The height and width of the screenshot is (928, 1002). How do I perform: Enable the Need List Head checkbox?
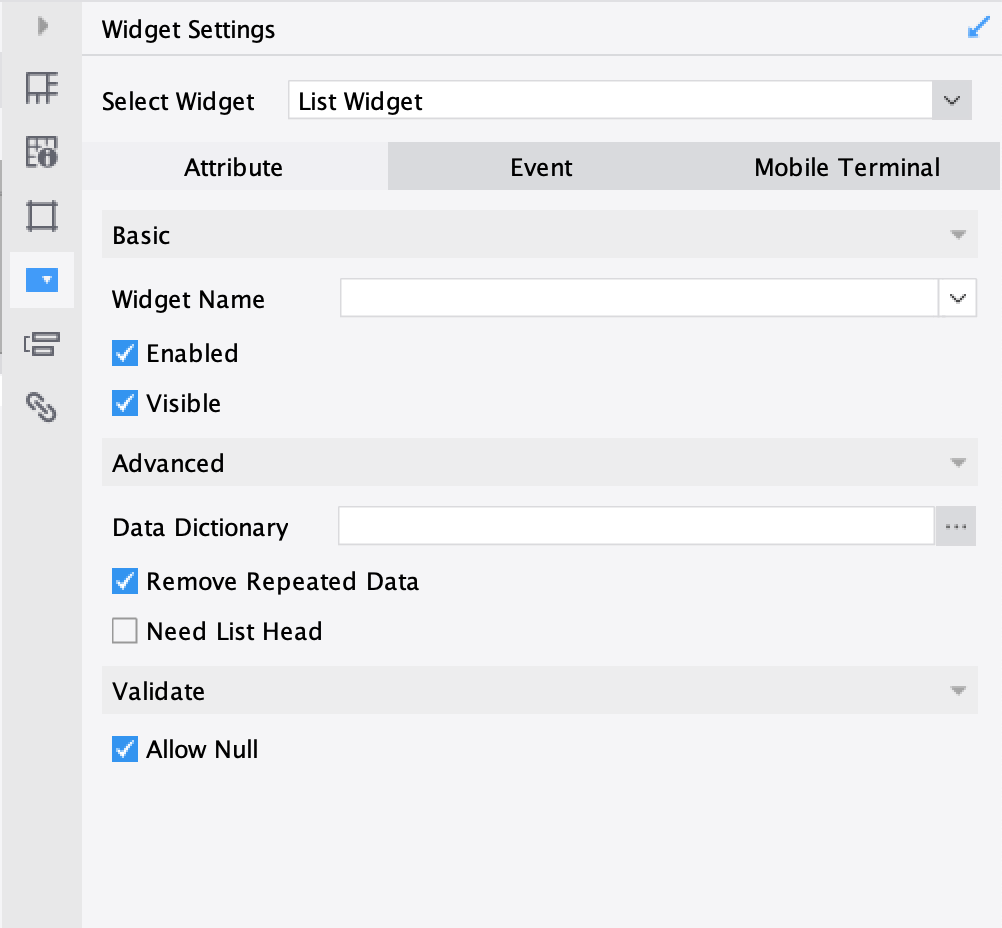coord(125,631)
